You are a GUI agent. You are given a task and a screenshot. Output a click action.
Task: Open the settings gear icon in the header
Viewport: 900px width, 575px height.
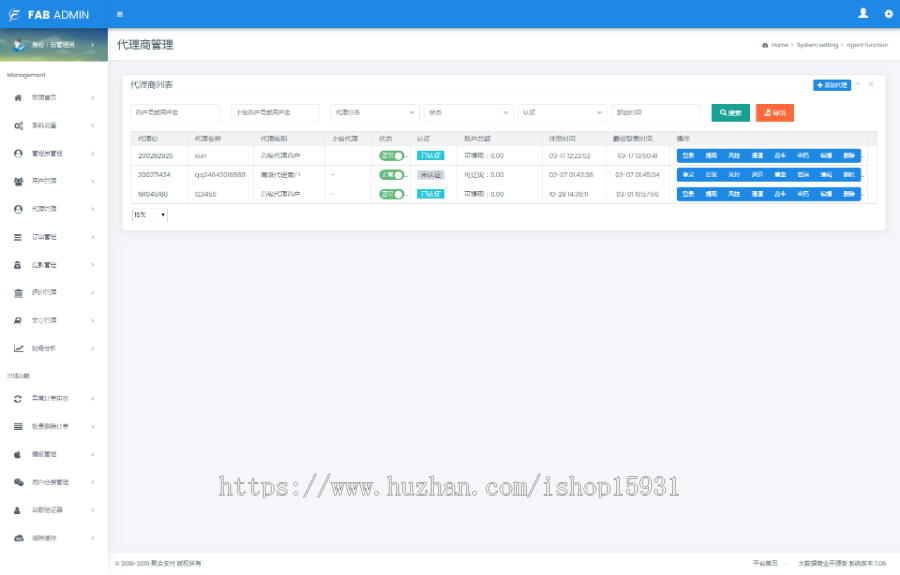(x=889, y=14)
